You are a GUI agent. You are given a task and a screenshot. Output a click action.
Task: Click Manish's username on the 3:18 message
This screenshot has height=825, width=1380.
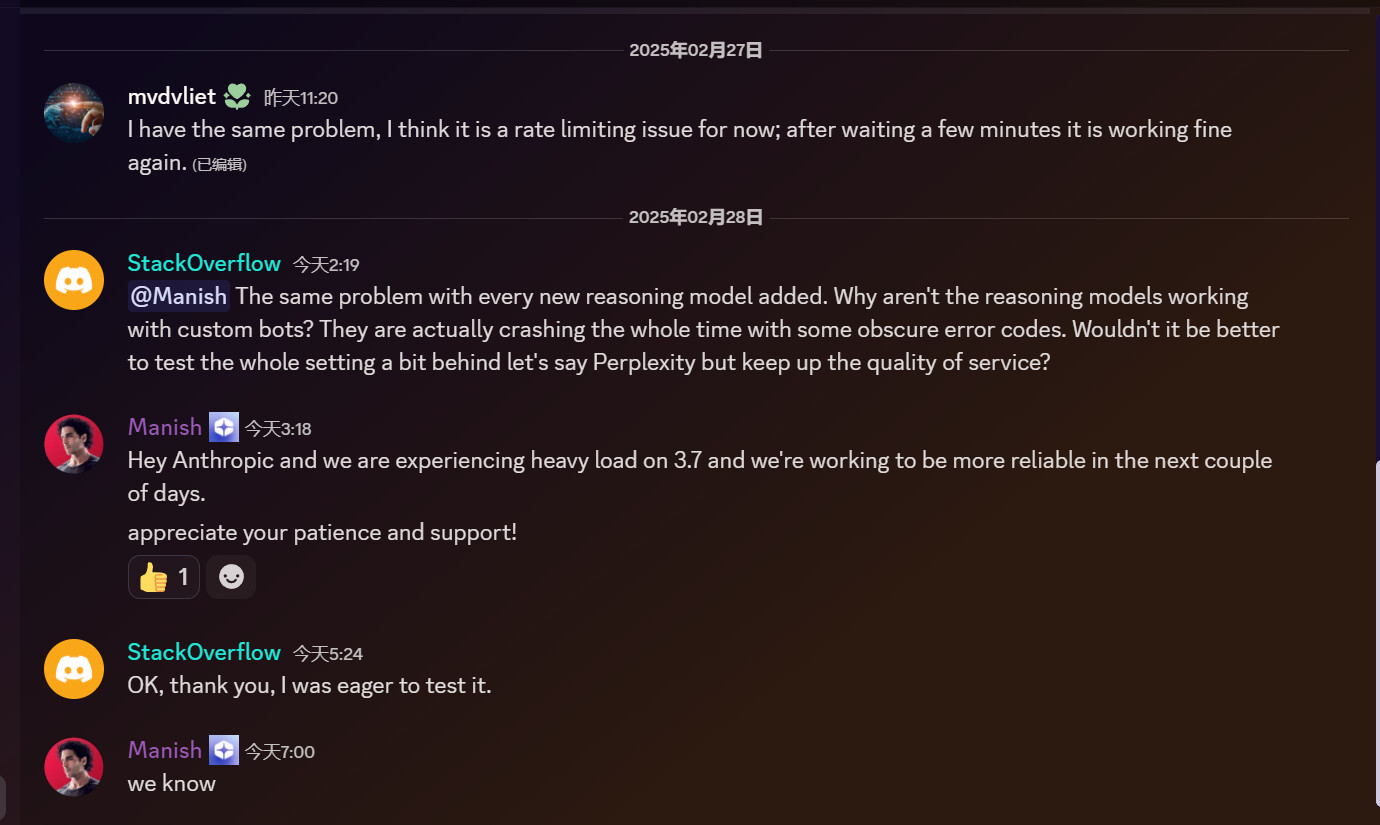(165, 428)
